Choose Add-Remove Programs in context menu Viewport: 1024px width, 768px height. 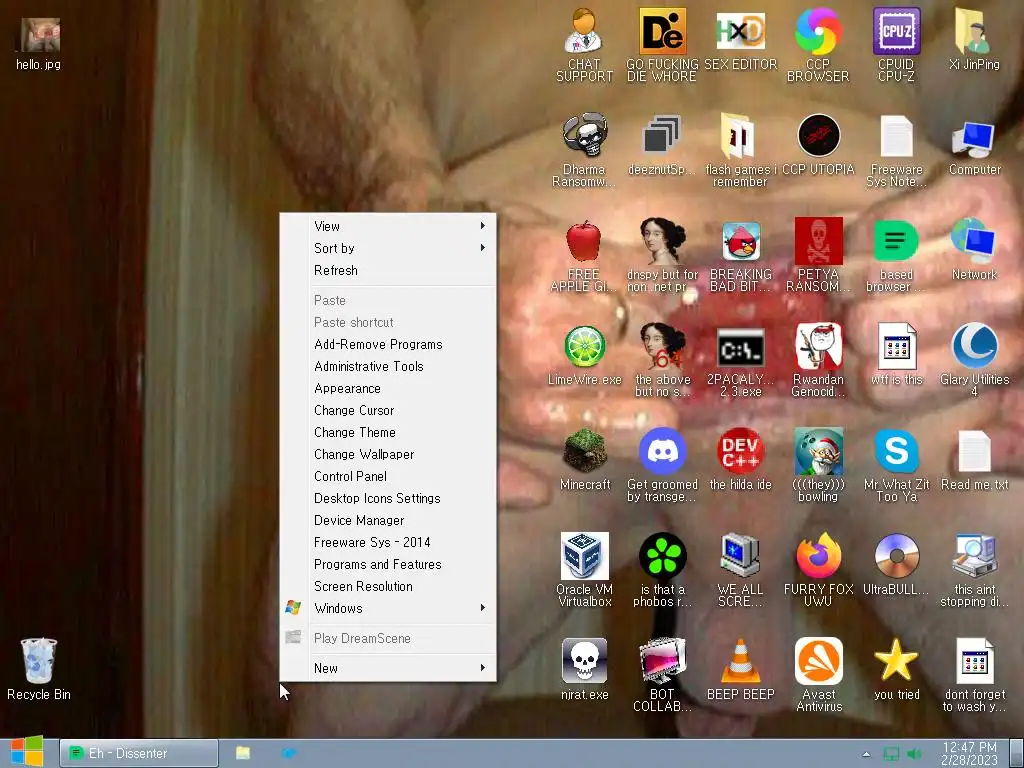tap(388, 344)
